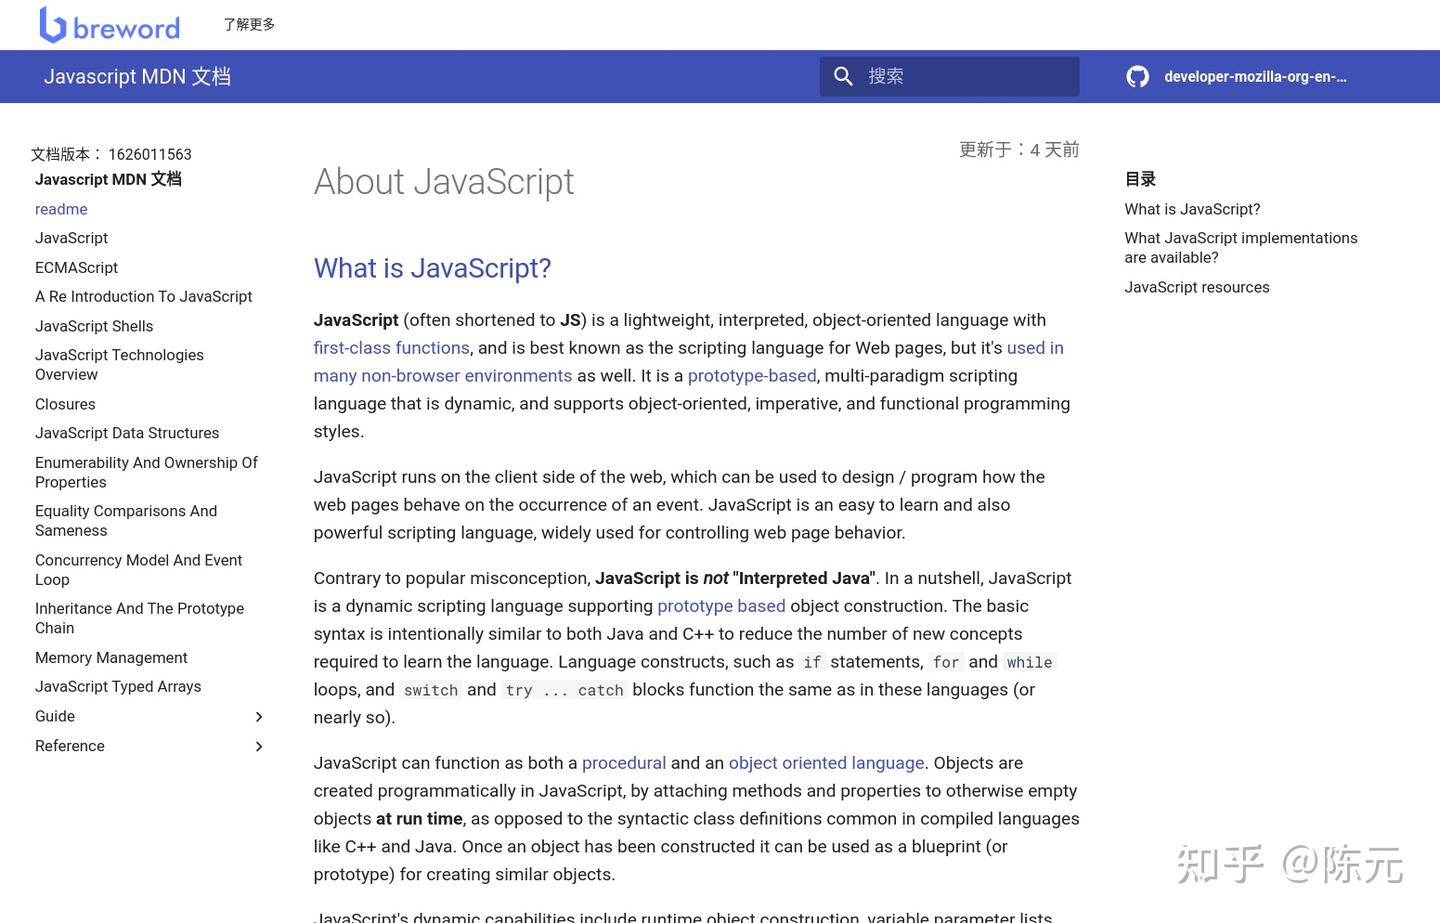Select readme in the sidebar
The height and width of the screenshot is (923, 1440).
coord(61,209)
